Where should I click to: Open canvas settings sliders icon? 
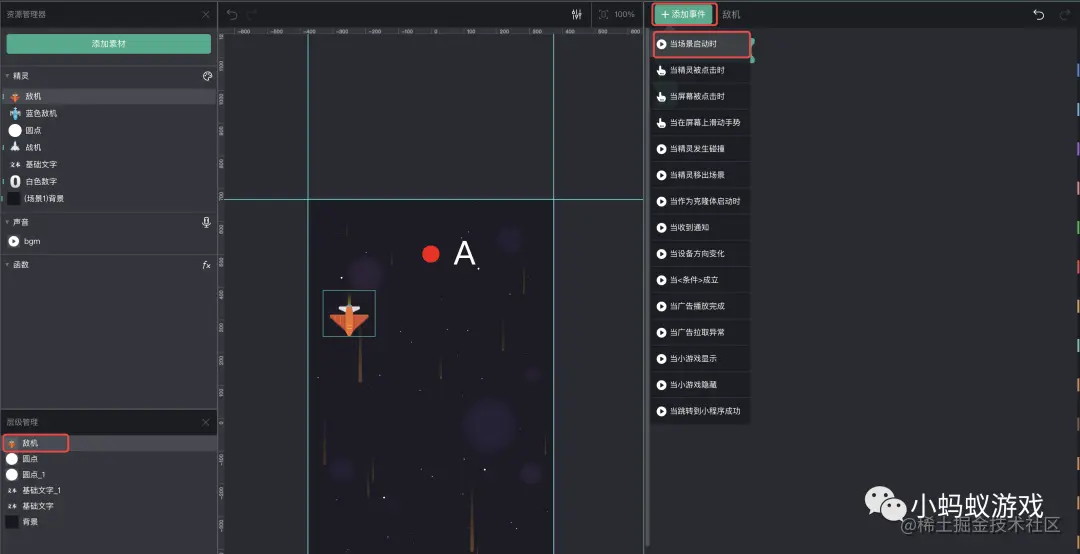[577, 14]
